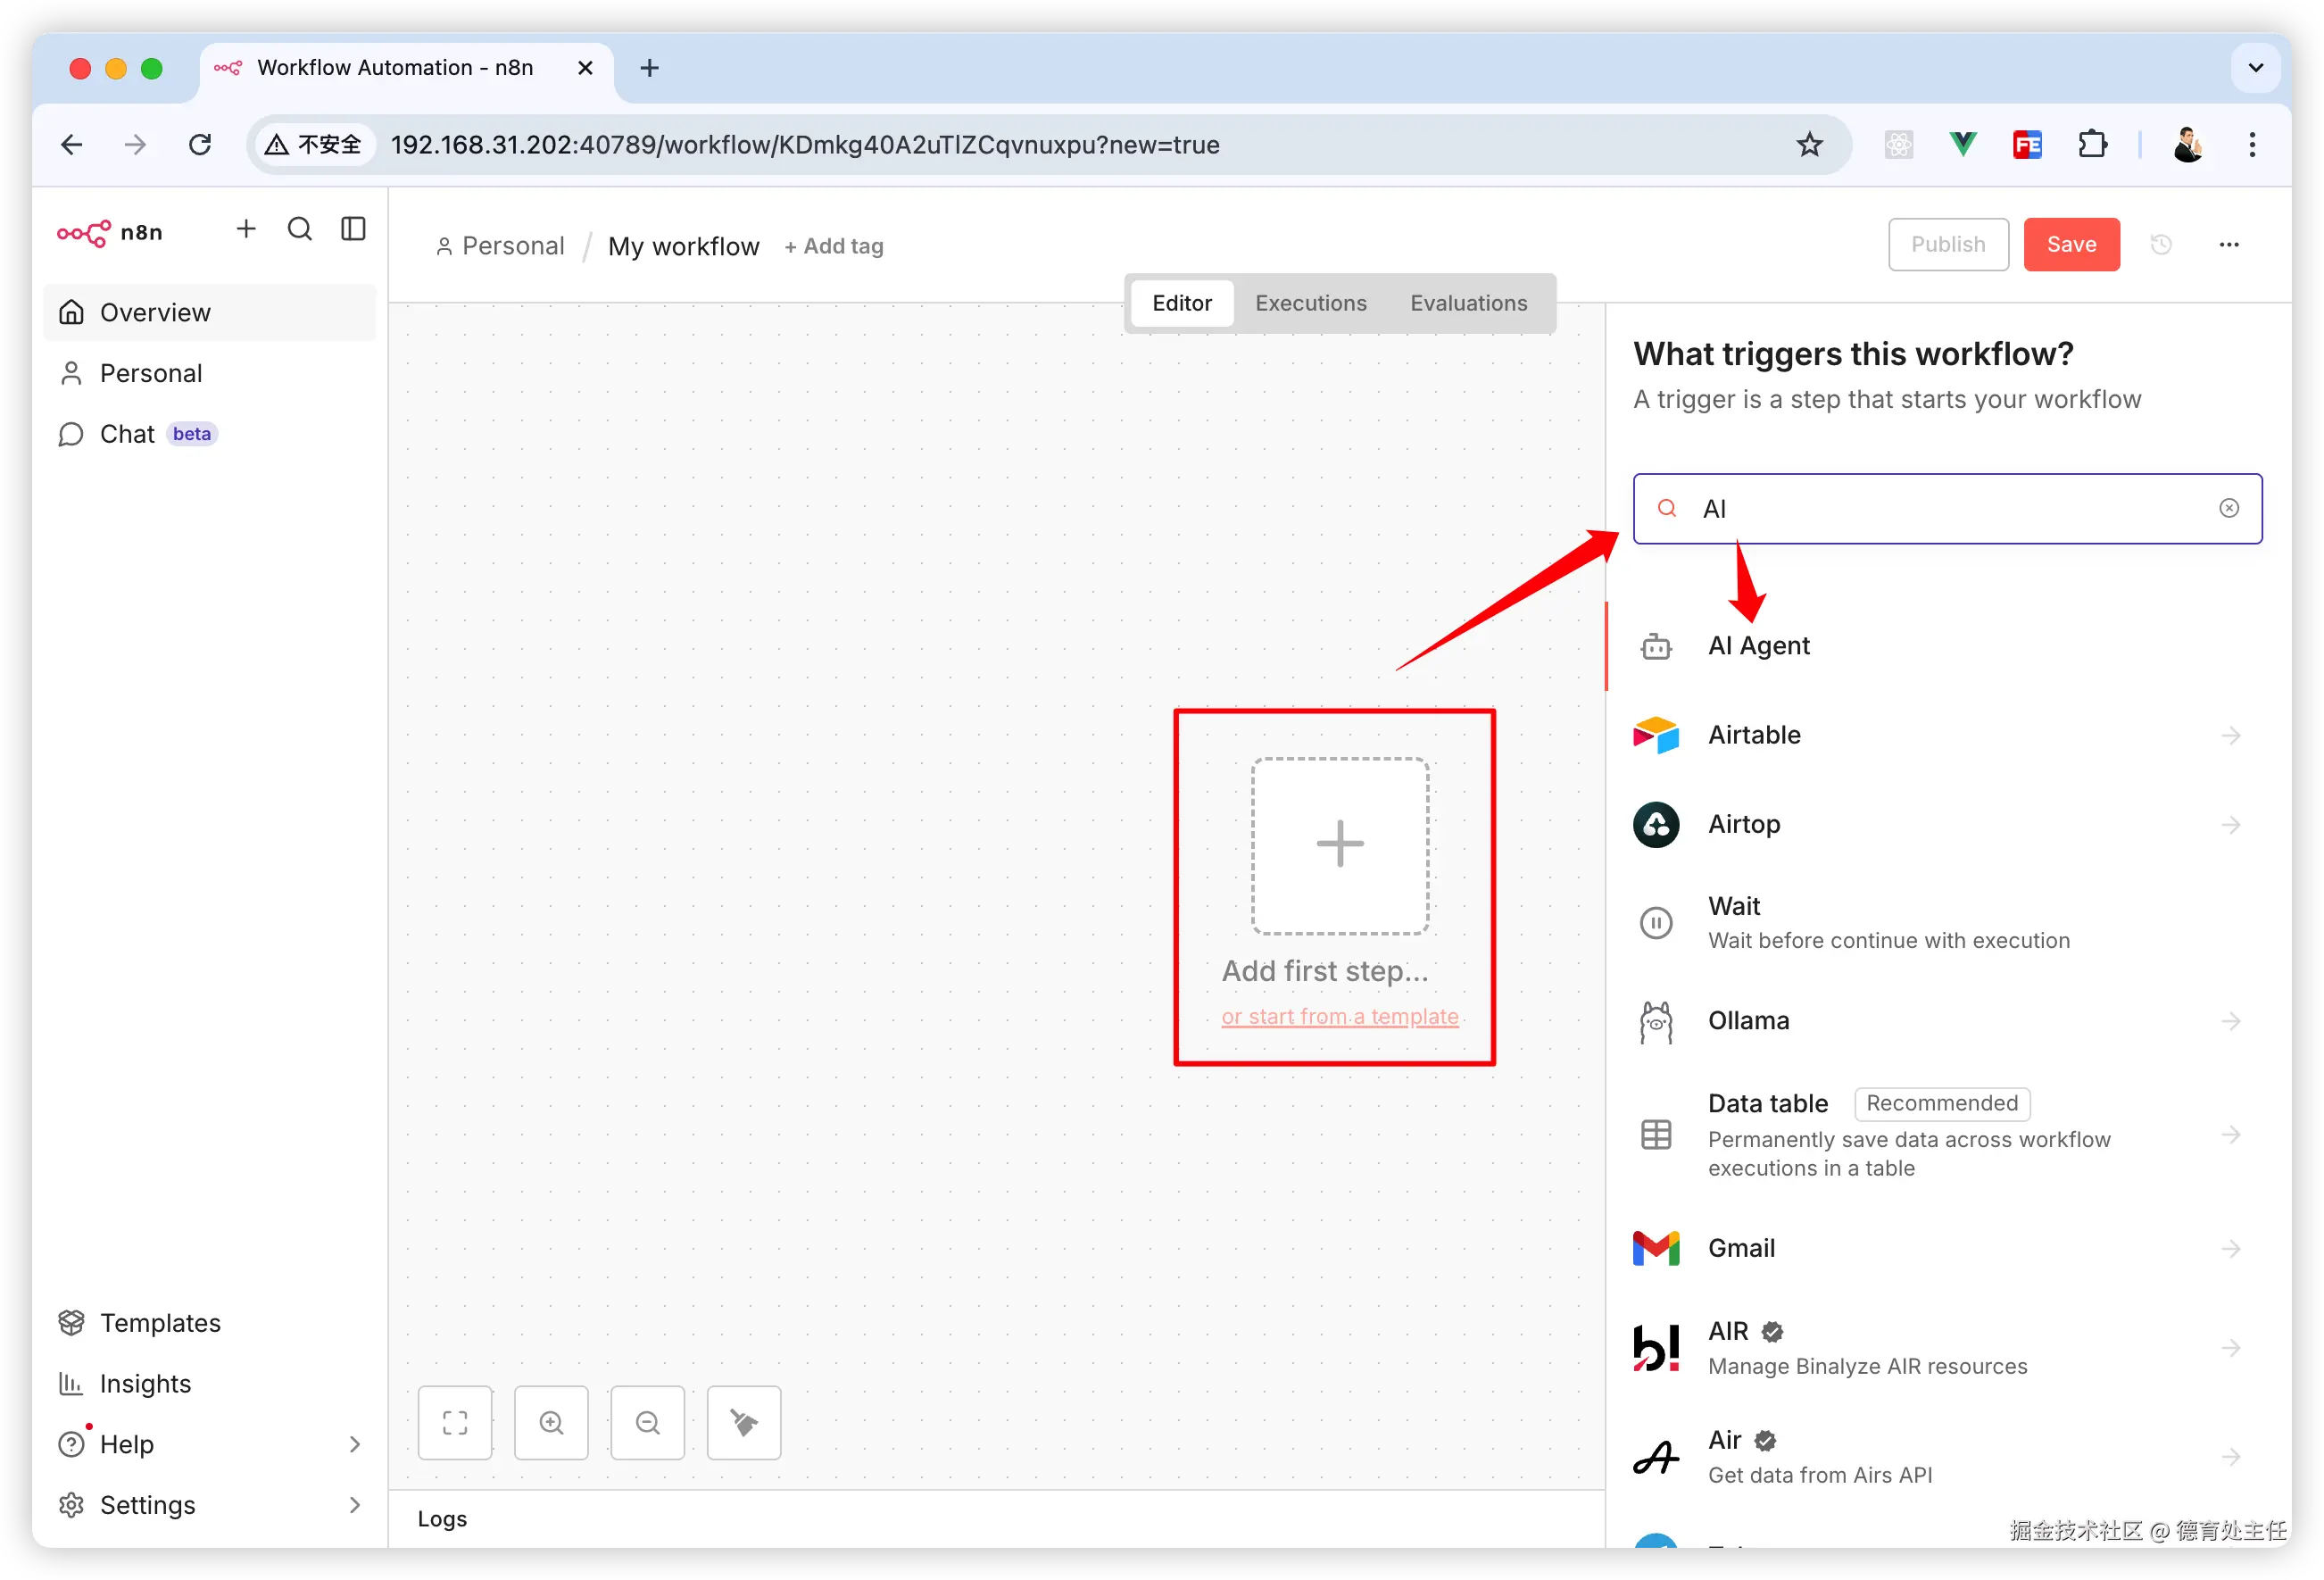Open workflow history clock icon
The width and height of the screenshot is (2324, 1580).
tap(2161, 245)
